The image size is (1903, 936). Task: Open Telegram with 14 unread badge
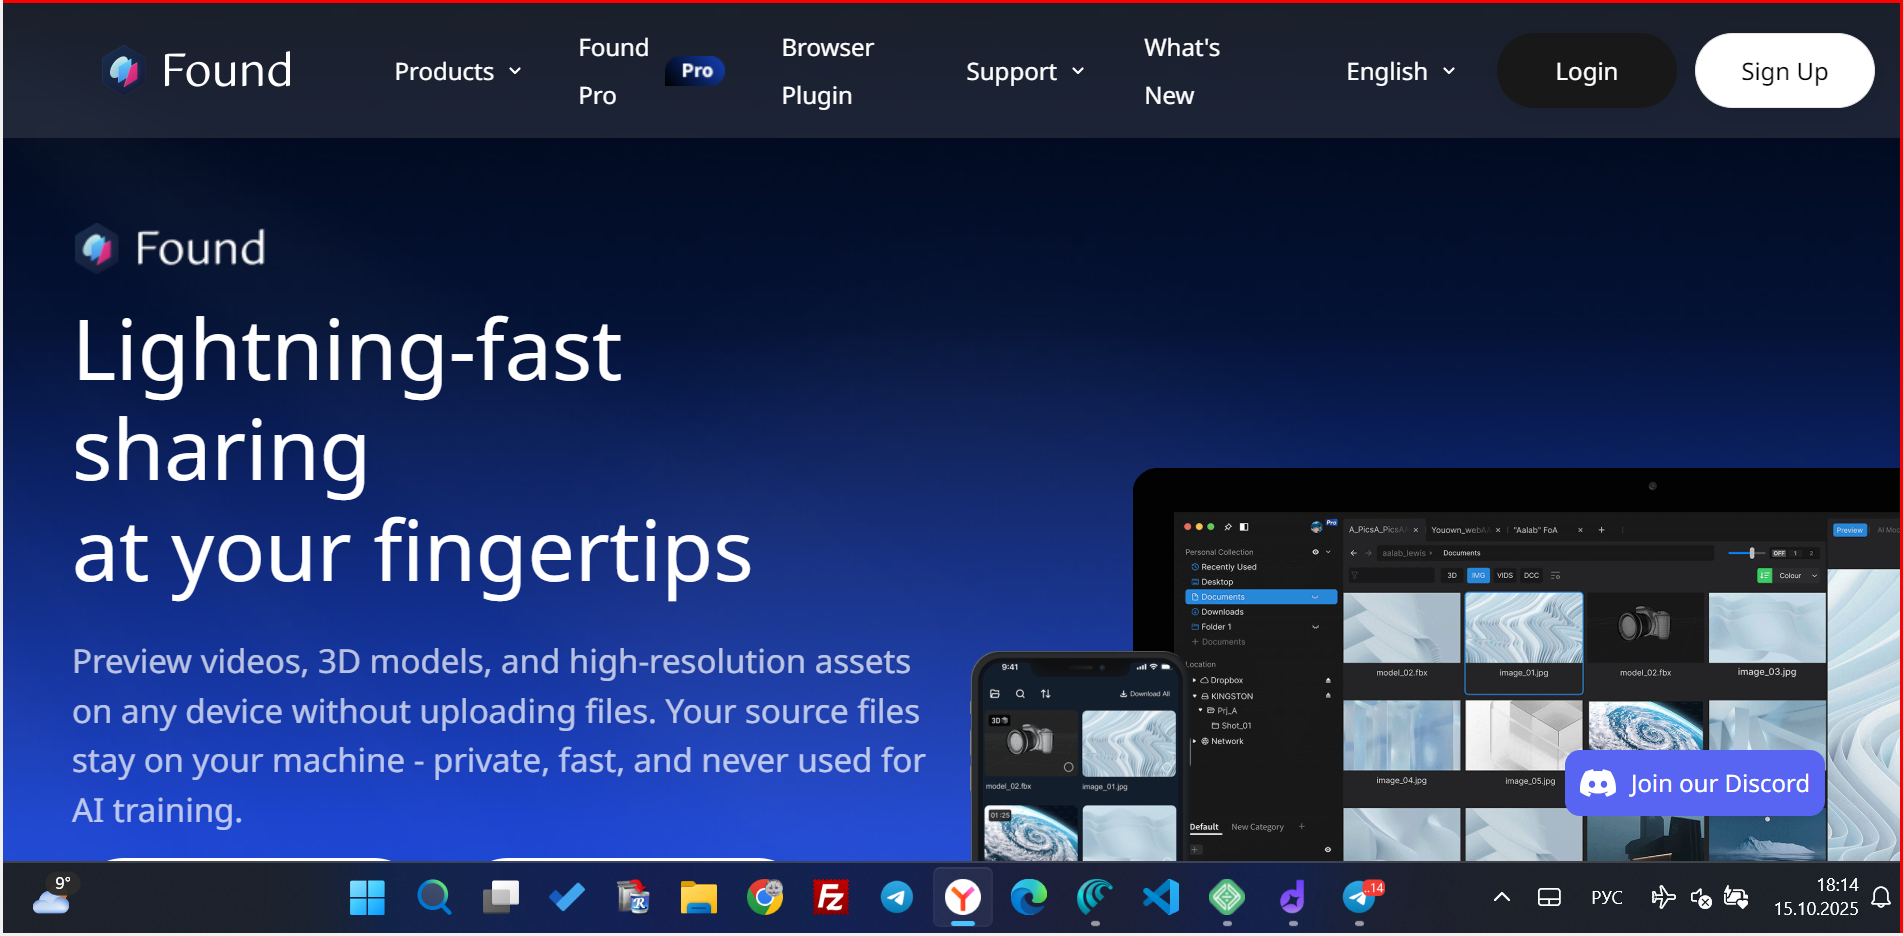coord(1360,897)
